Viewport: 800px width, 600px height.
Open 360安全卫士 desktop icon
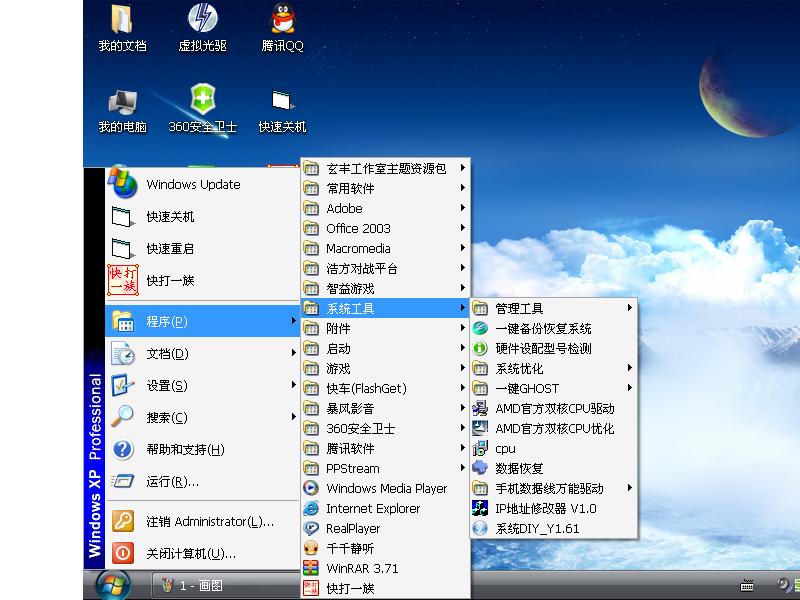click(x=203, y=102)
